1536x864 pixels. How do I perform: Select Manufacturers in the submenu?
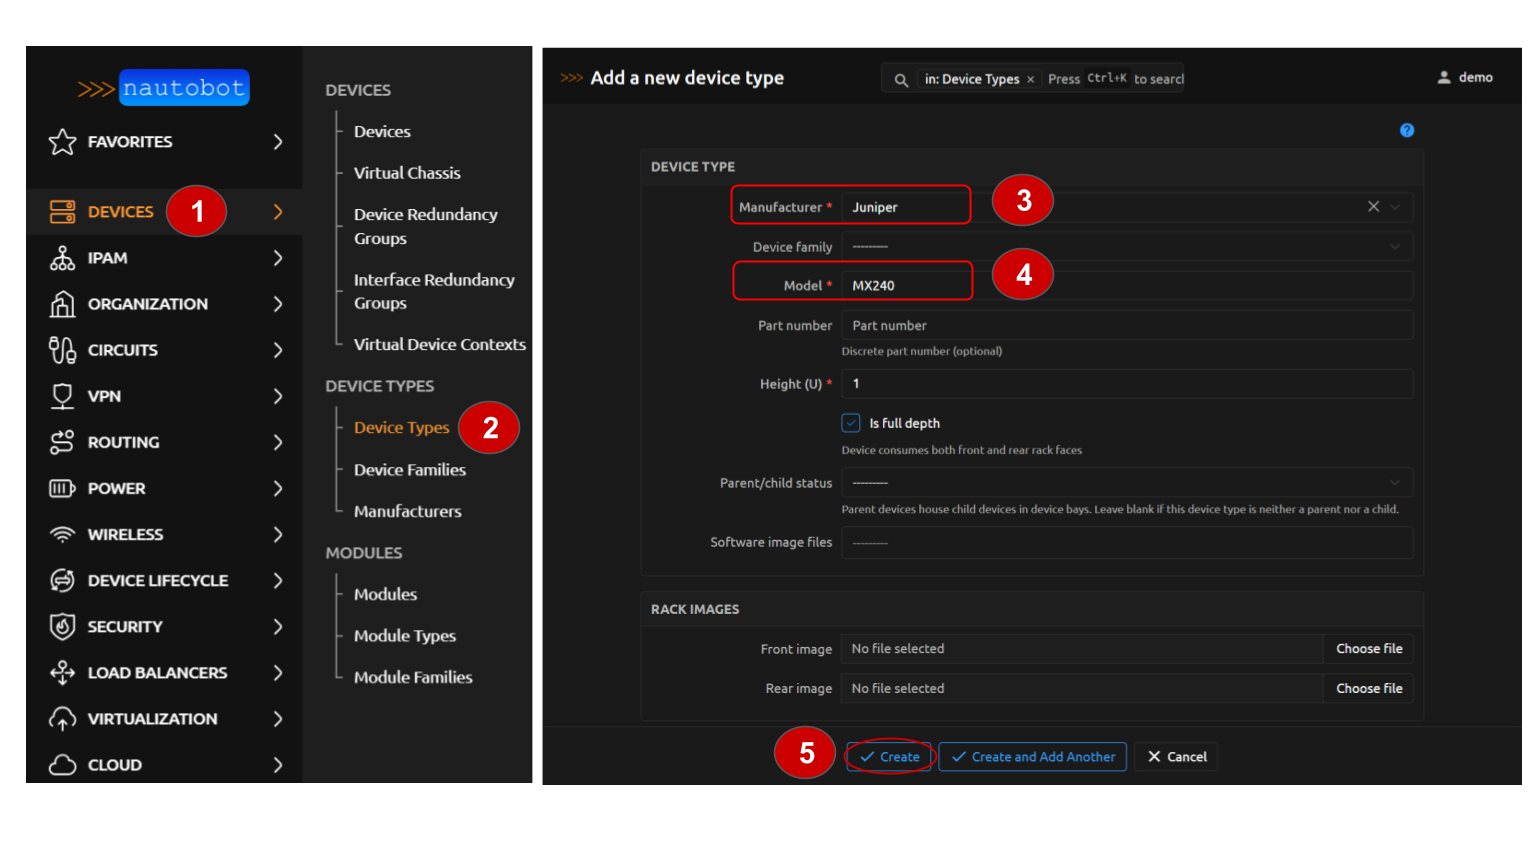407,511
